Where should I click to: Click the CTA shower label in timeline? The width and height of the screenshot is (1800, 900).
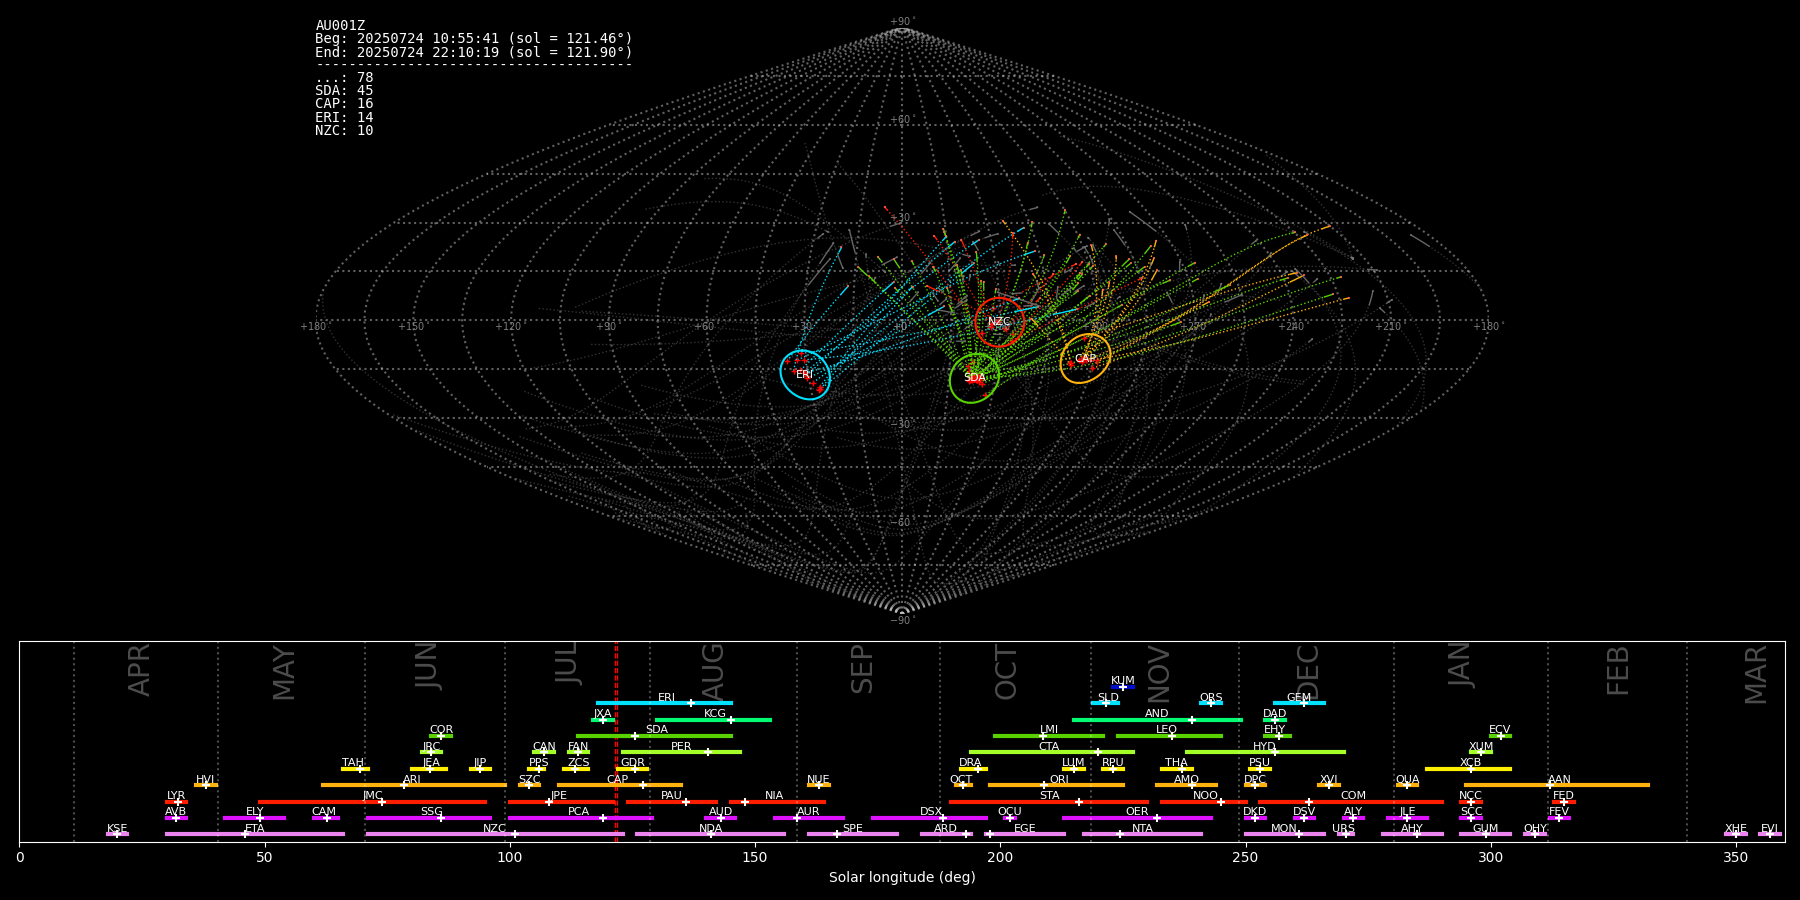point(1049,747)
